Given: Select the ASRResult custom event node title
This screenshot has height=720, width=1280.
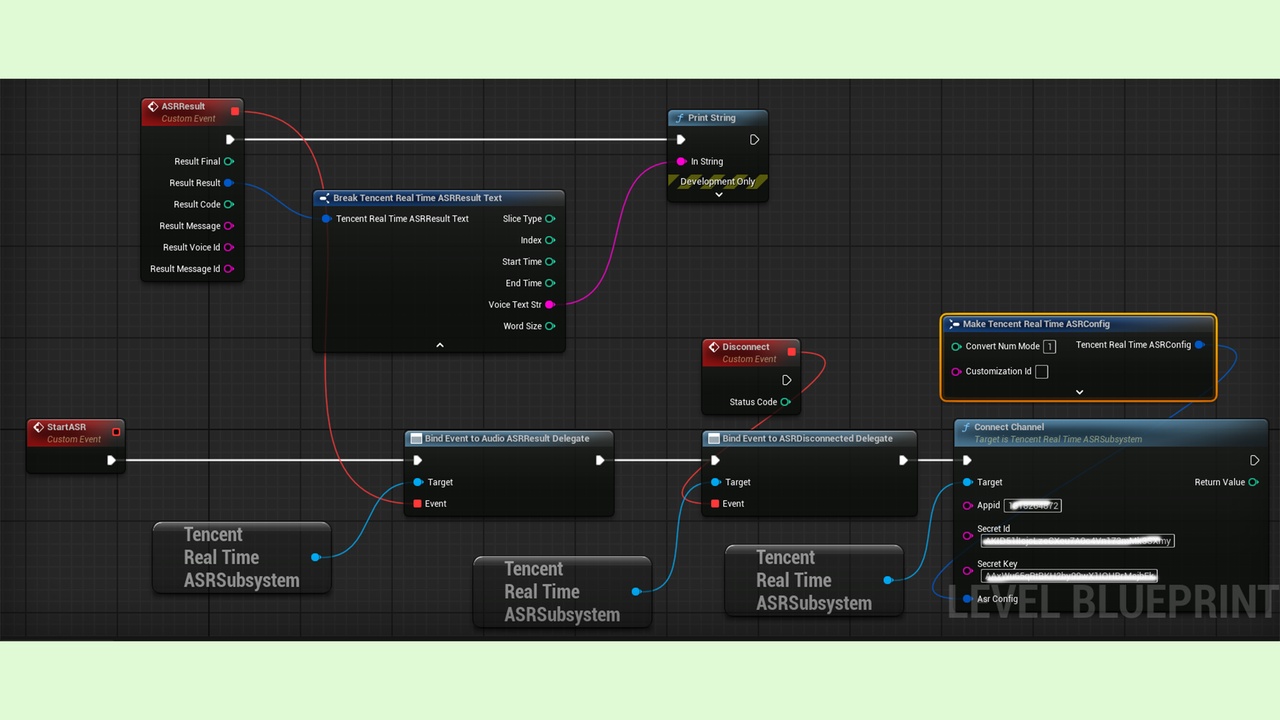Looking at the screenshot, I should pyautogui.click(x=183, y=106).
